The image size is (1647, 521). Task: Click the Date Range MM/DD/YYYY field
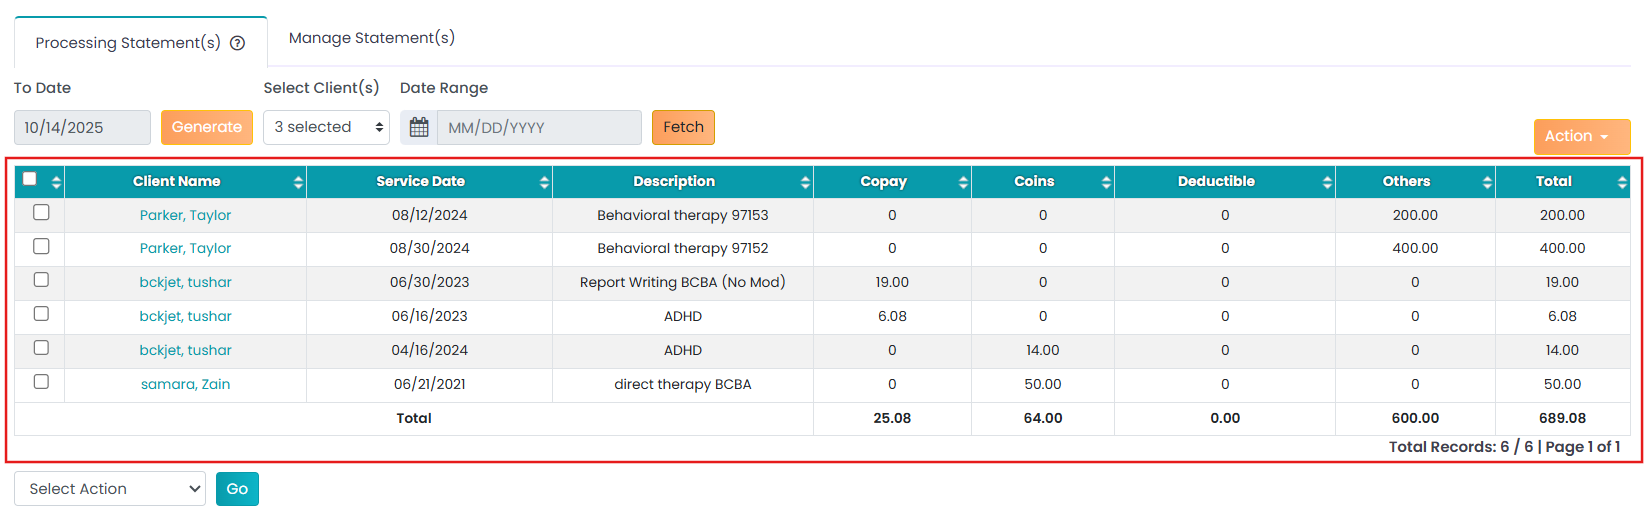coord(539,128)
